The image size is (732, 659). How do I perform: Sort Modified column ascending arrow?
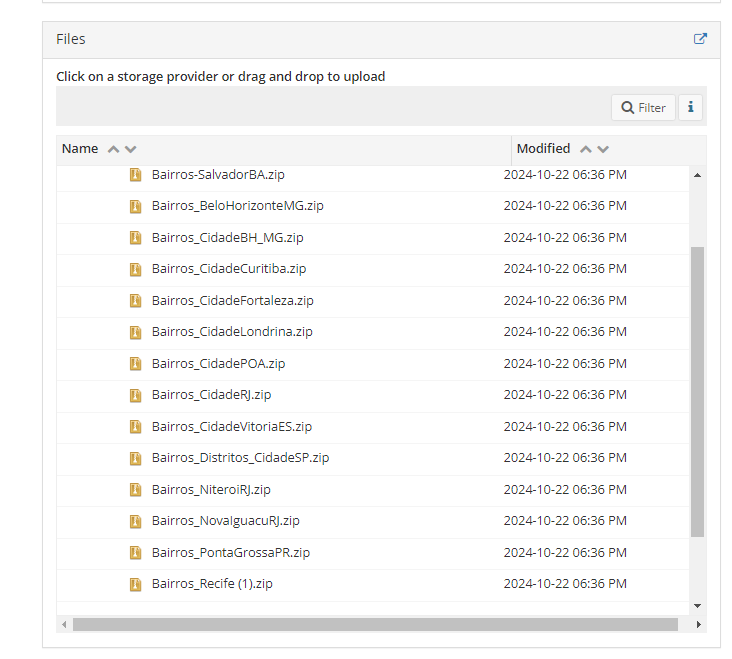click(585, 149)
